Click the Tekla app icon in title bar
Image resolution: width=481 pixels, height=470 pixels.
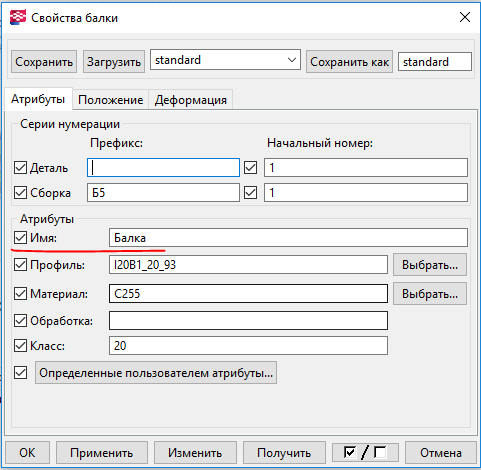pos(18,17)
